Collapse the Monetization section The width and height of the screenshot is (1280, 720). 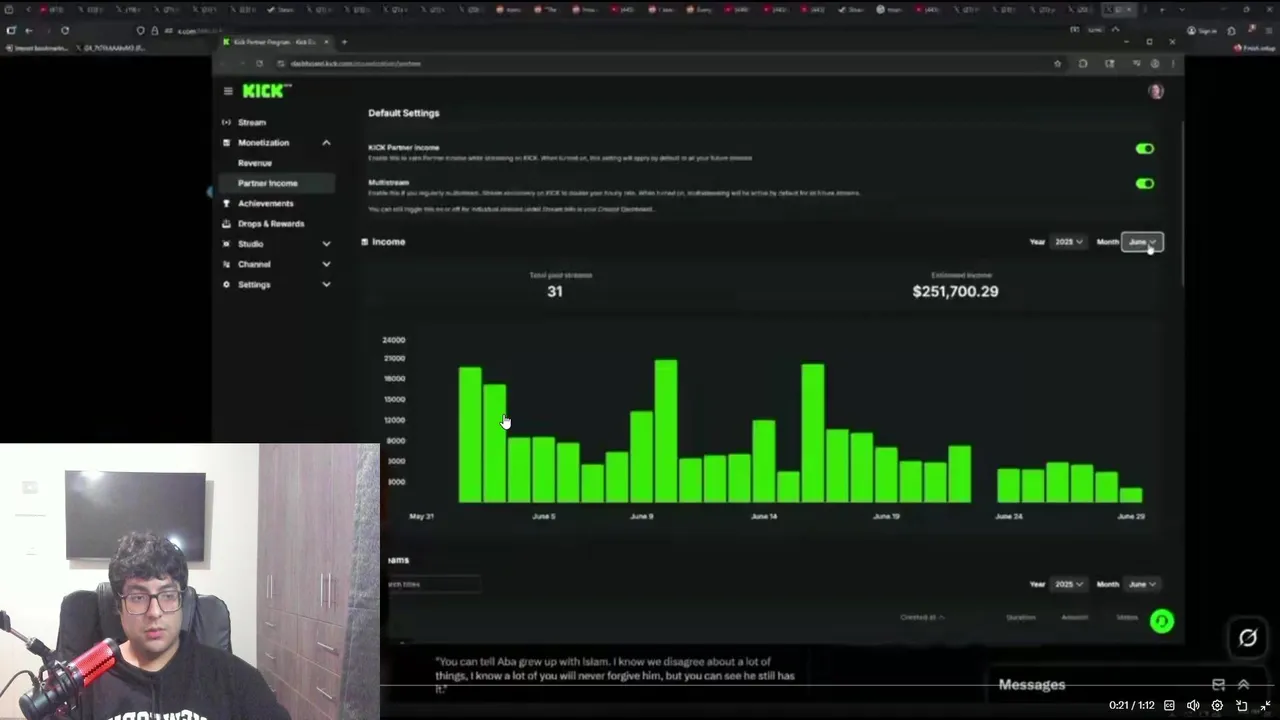pyautogui.click(x=326, y=143)
